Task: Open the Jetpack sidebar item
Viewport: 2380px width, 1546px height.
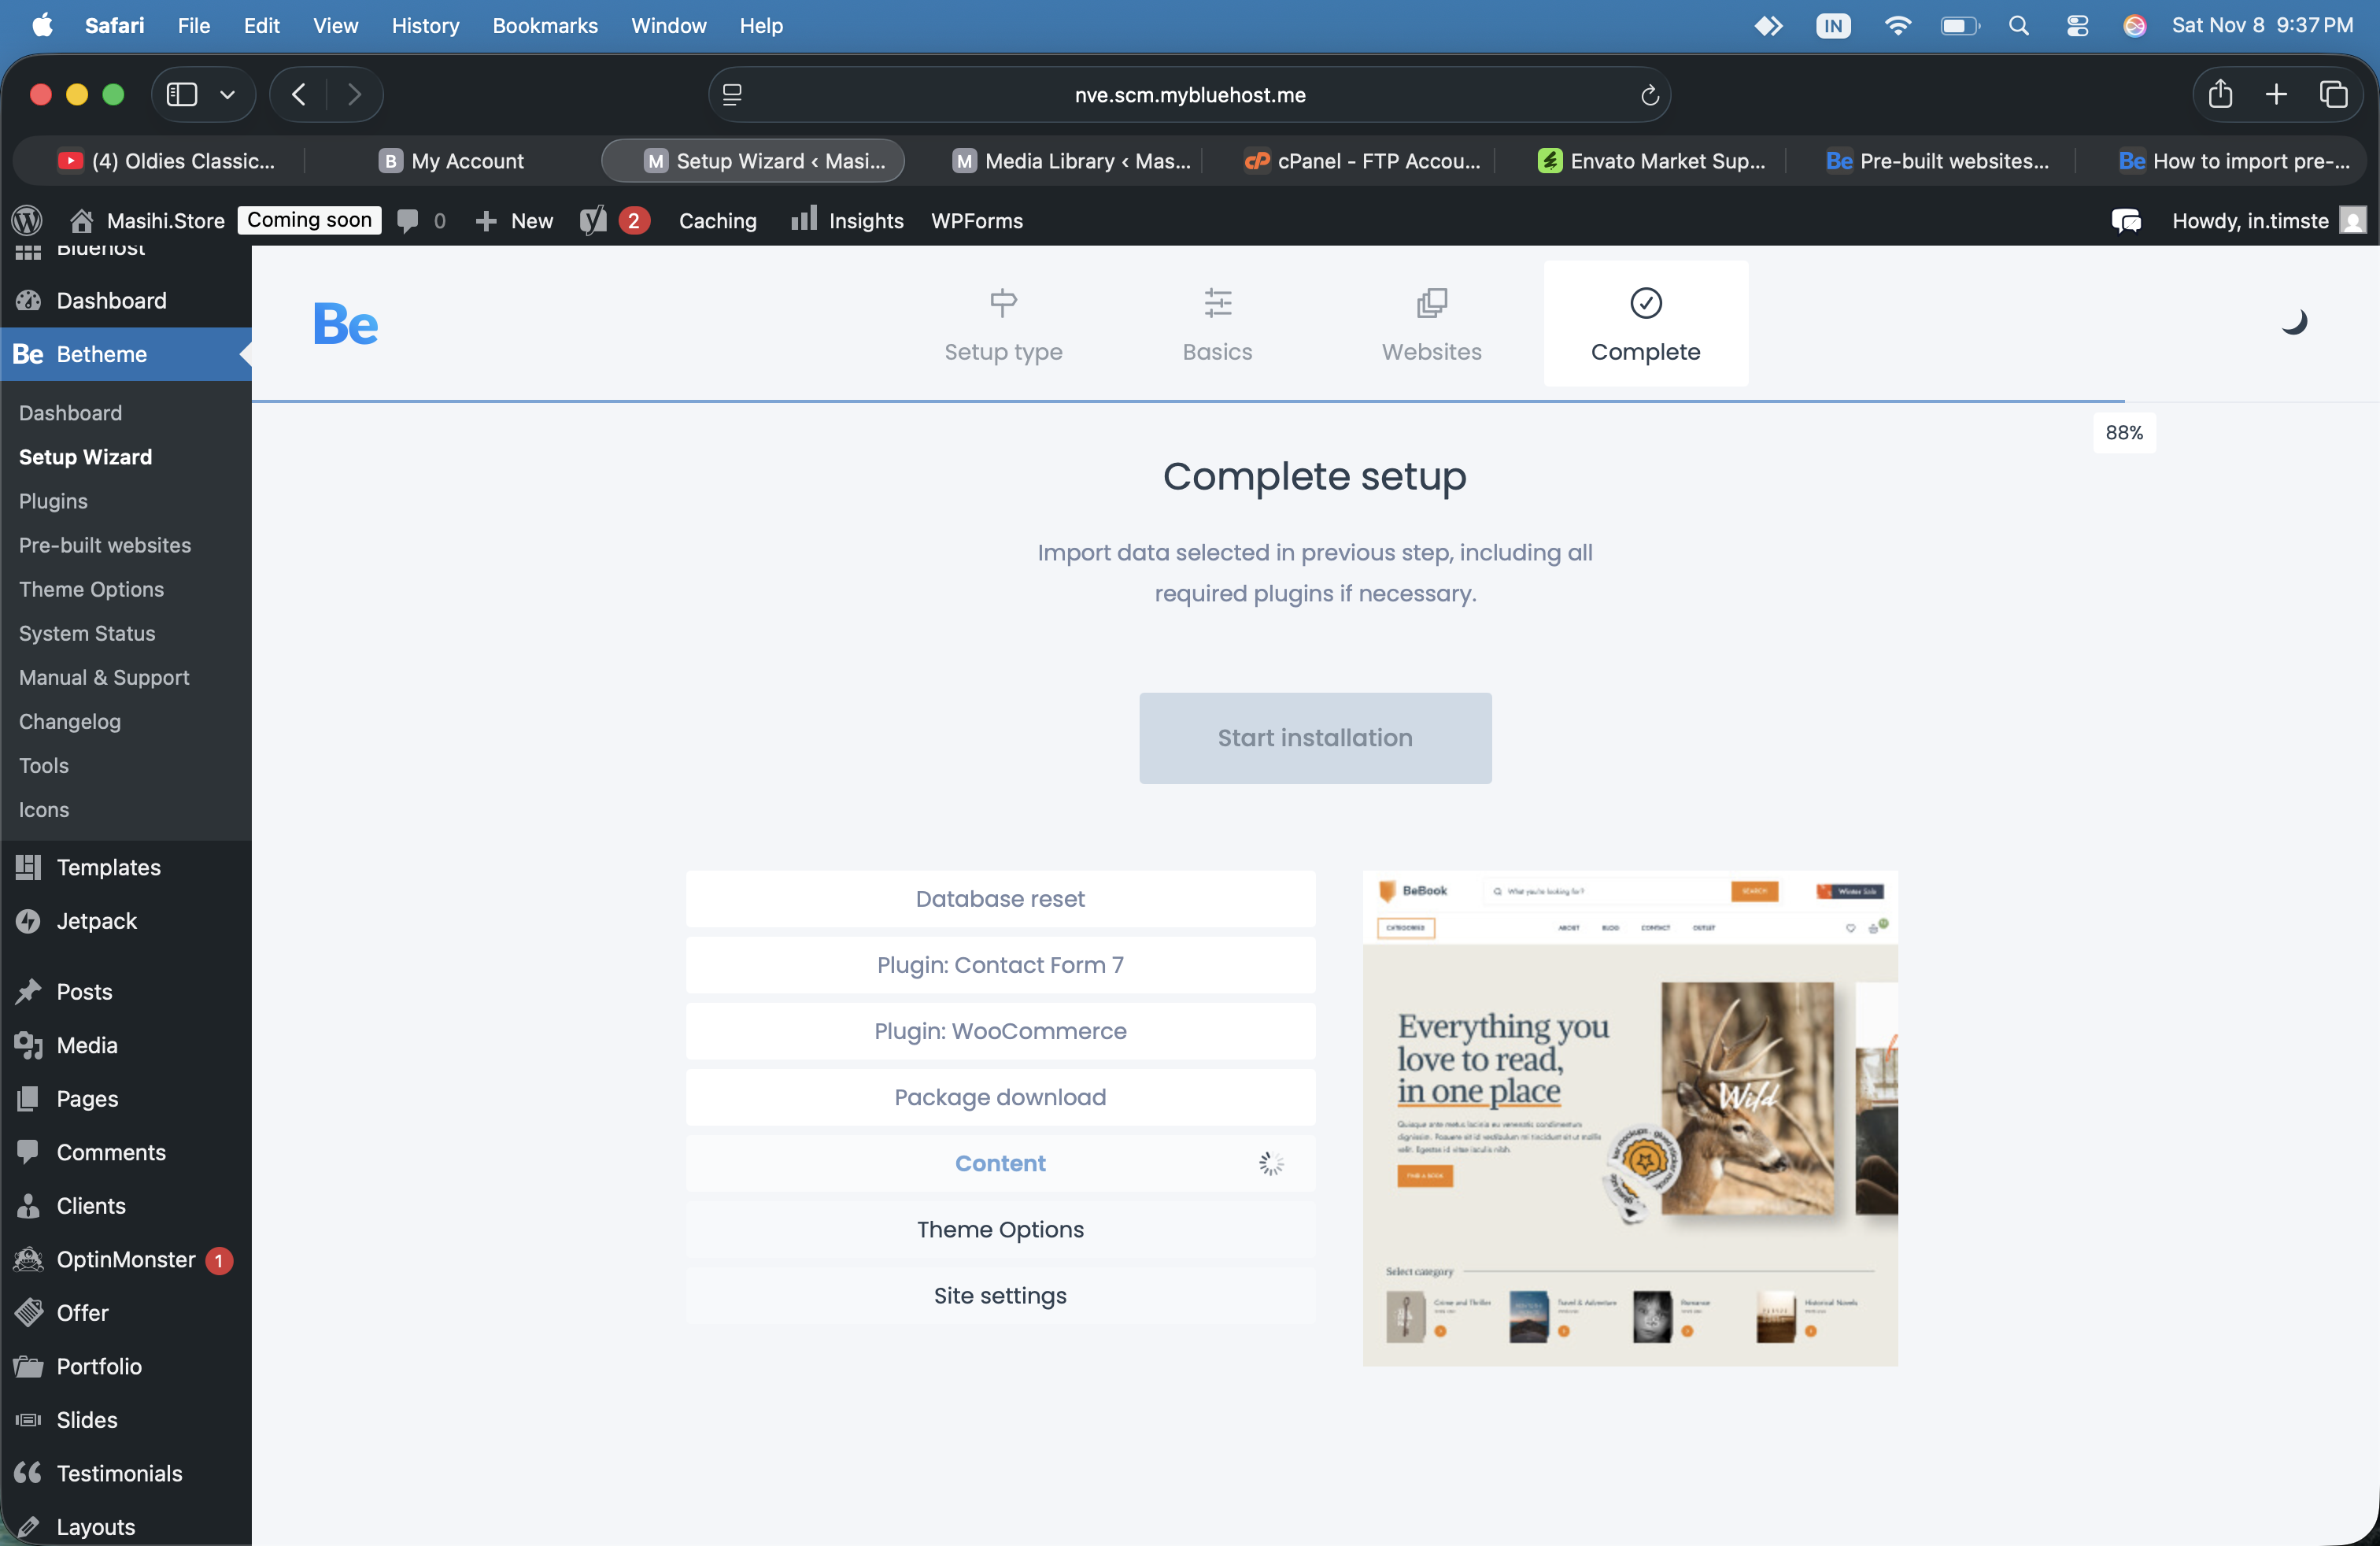Action: pos(96,920)
